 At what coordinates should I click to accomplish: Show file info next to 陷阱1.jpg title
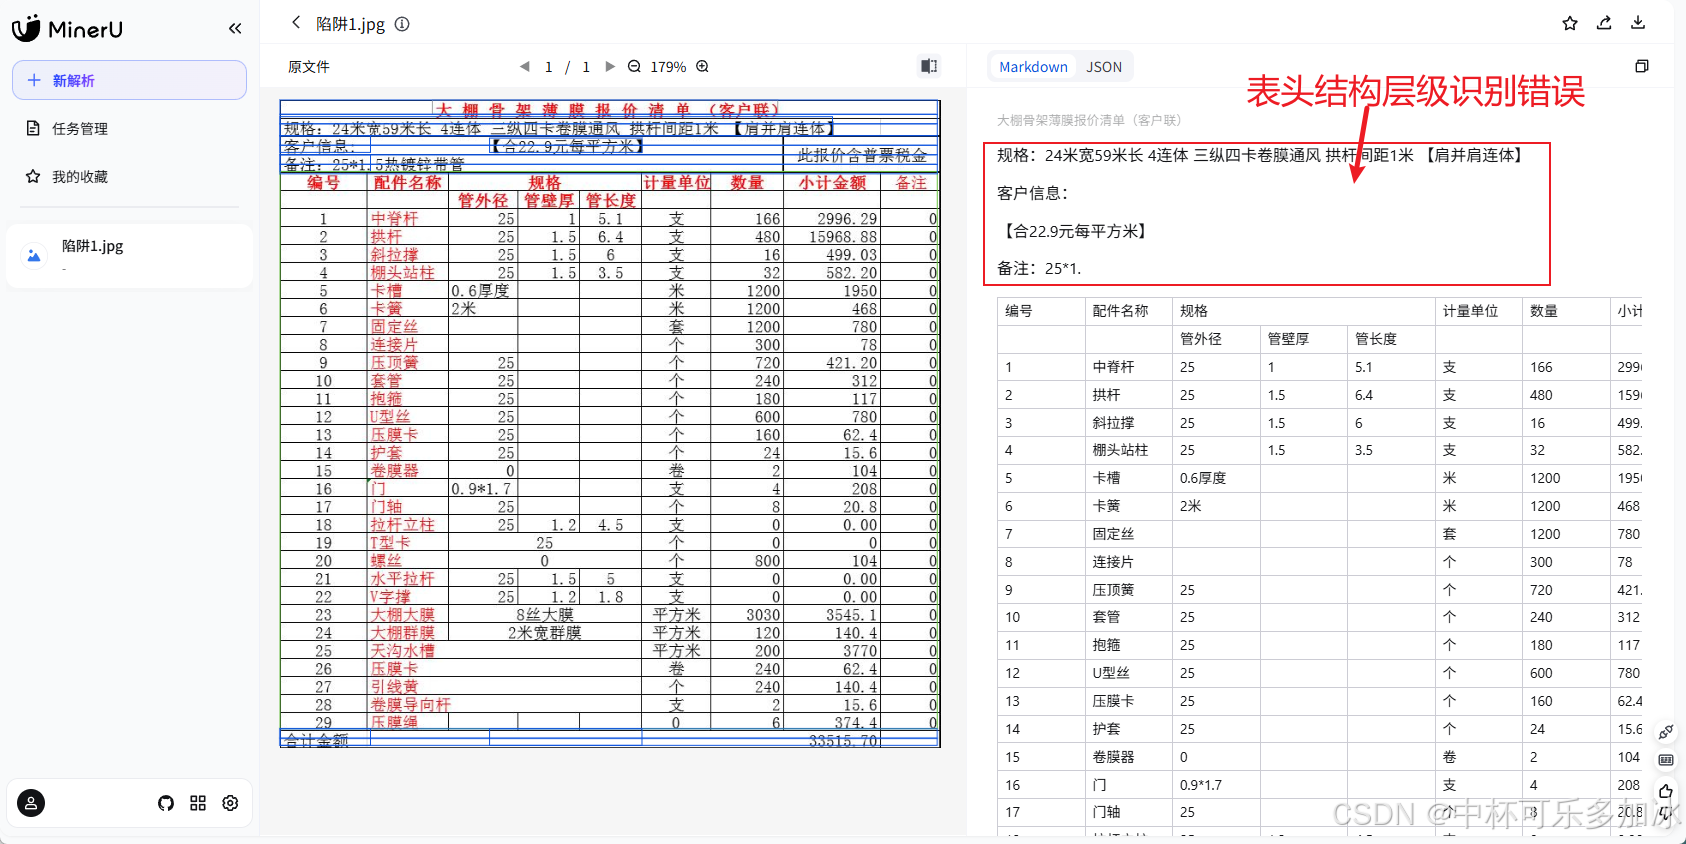[402, 24]
